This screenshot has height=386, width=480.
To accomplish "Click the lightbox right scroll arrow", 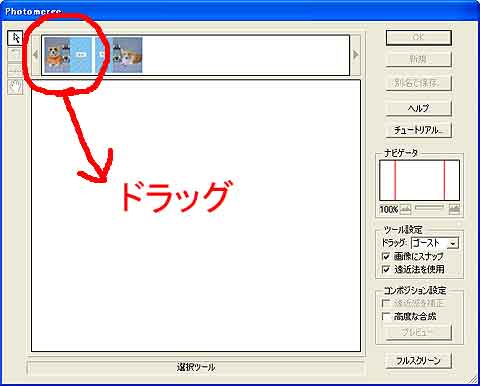I will 356,54.
